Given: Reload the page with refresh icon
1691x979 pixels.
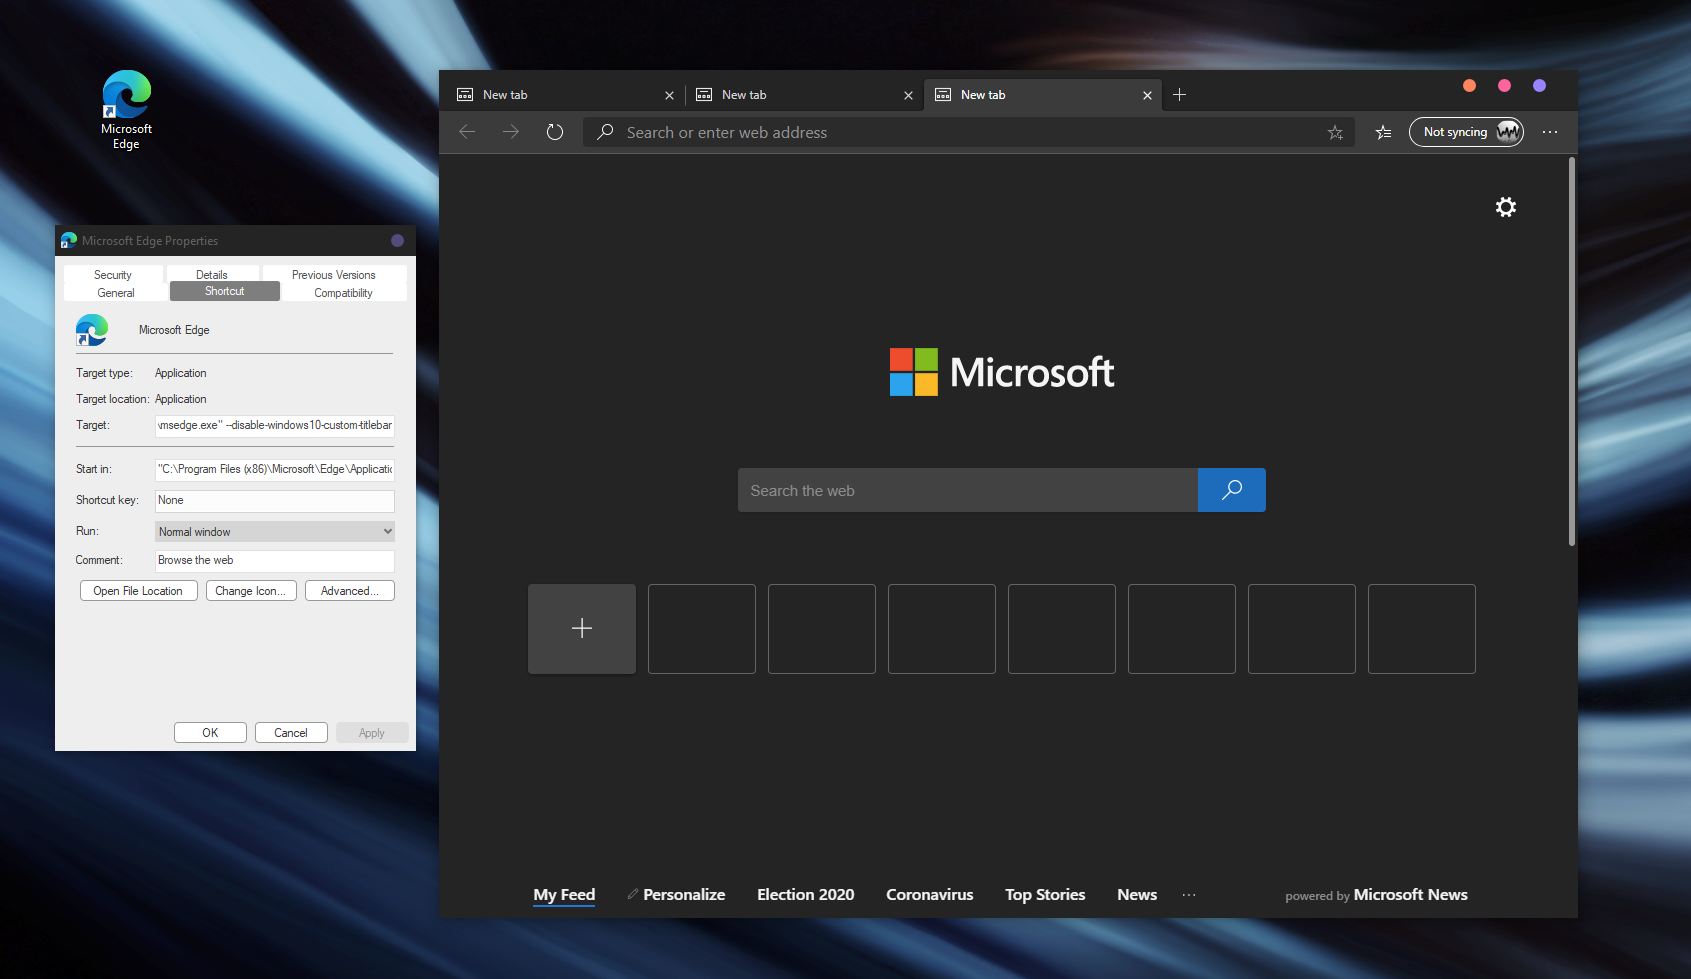Looking at the screenshot, I should [x=555, y=132].
